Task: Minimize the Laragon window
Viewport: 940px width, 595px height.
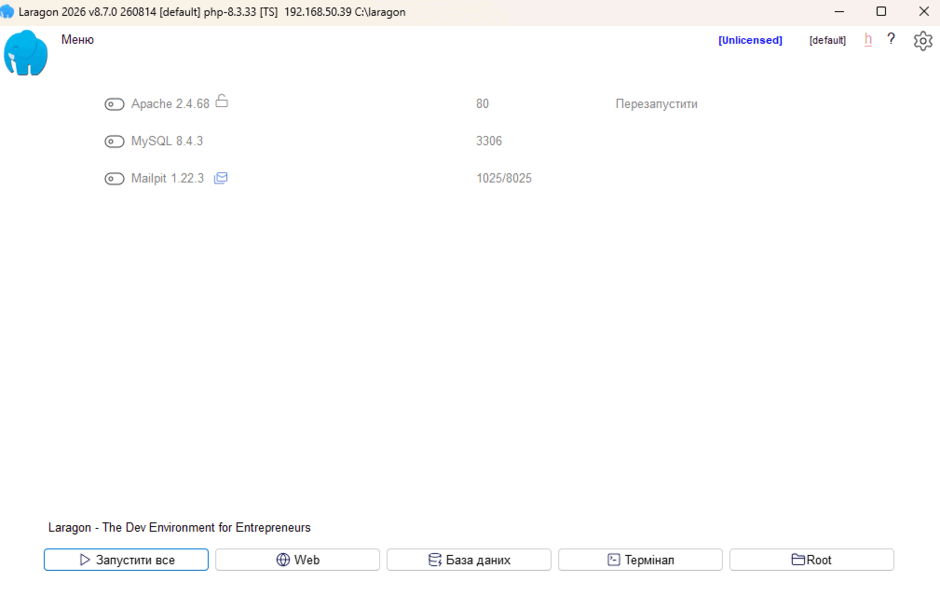Action: (839, 11)
